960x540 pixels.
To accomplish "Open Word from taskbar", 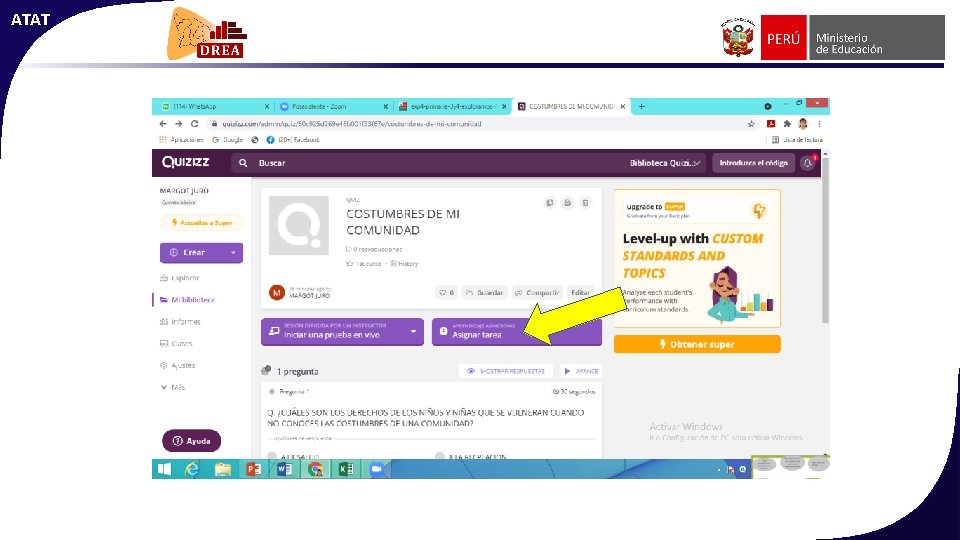I will (284, 469).
